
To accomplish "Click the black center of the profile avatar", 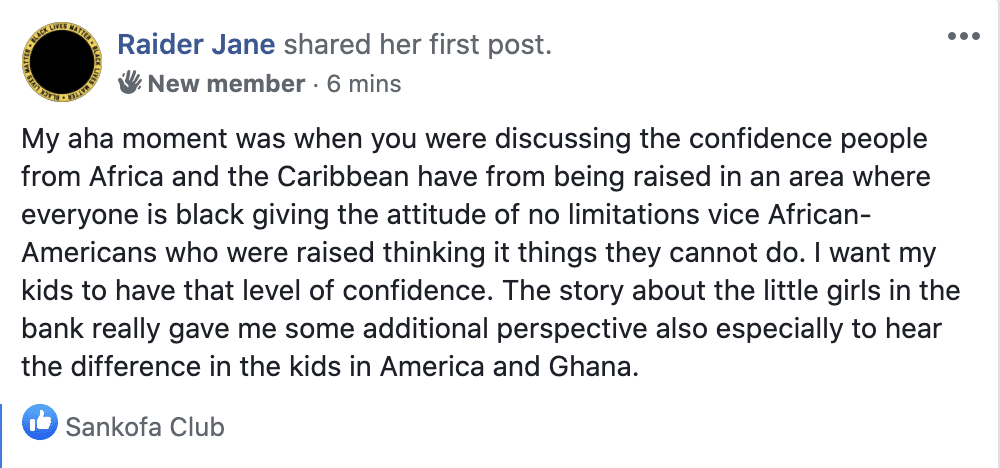I will tap(62, 62).
